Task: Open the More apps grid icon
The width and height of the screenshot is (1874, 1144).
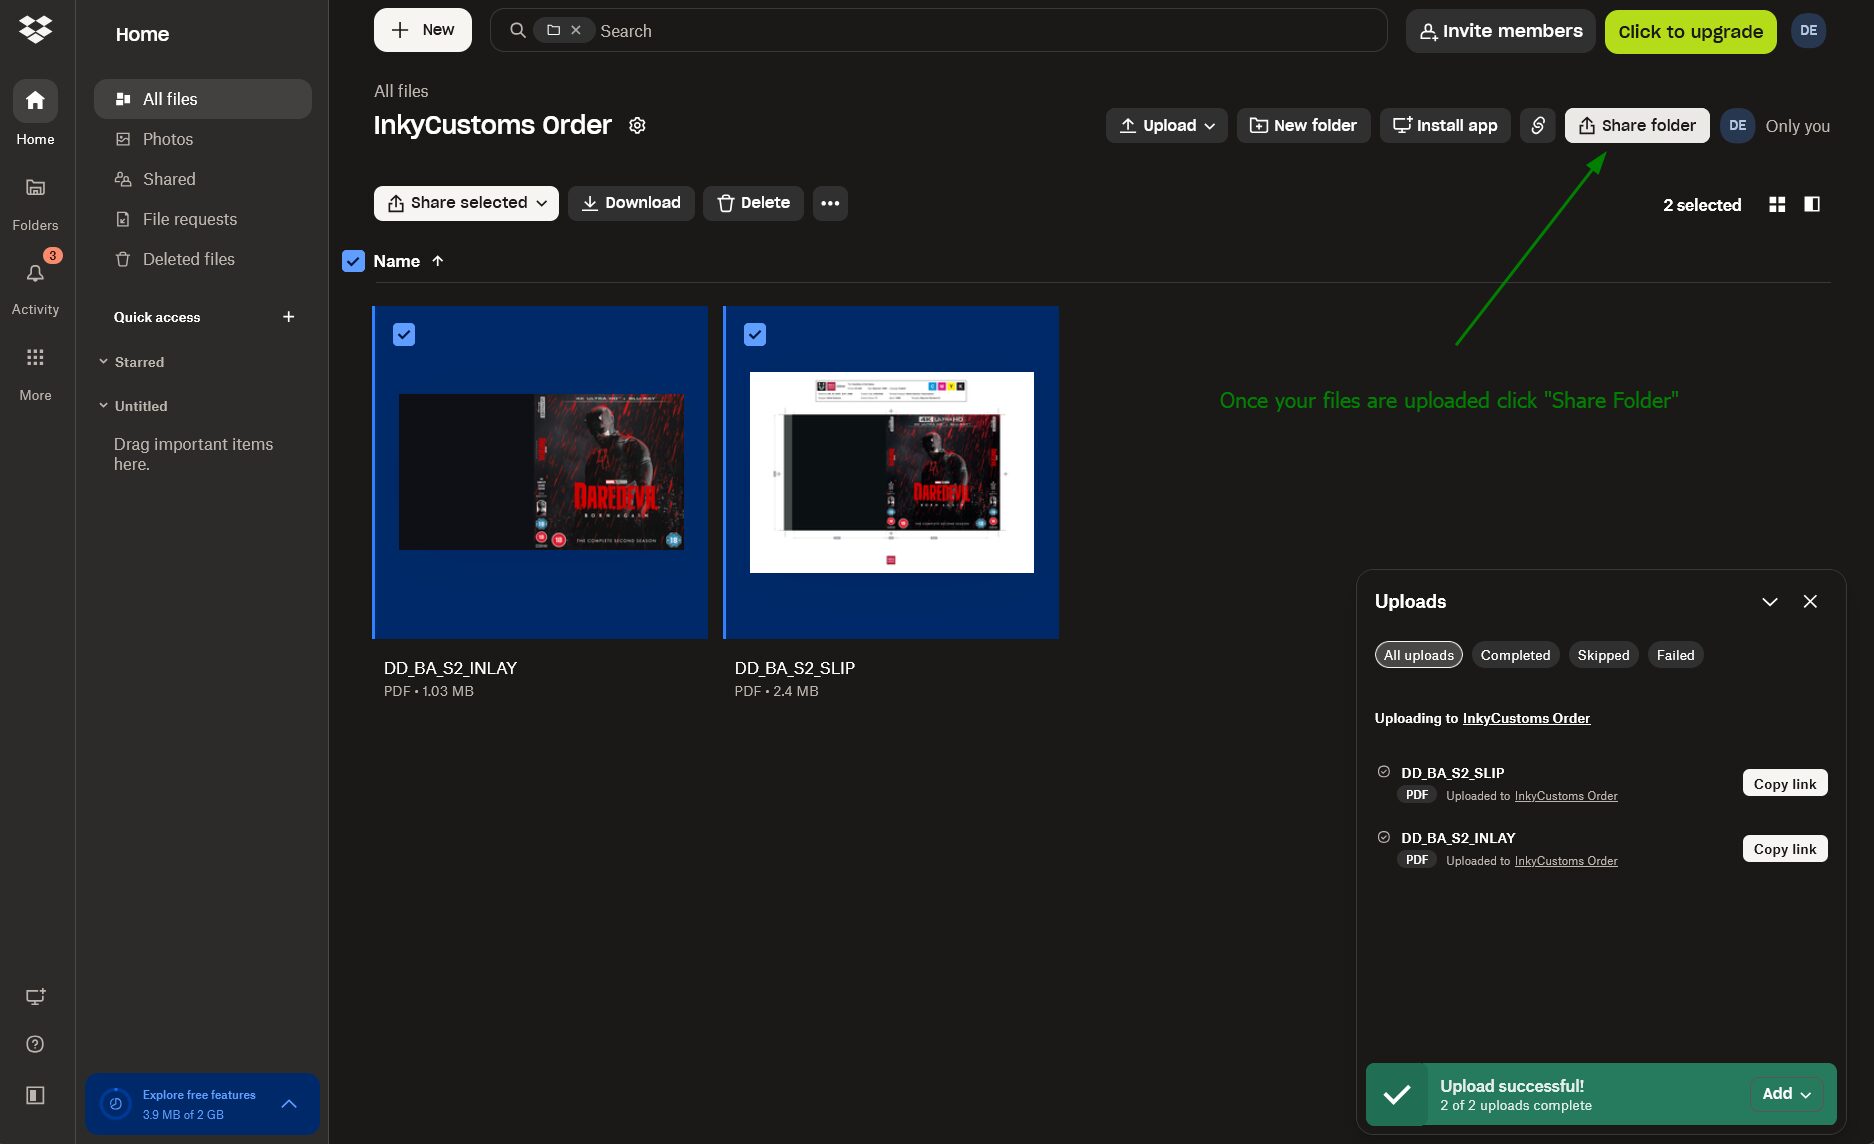Action: (x=35, y=357)
